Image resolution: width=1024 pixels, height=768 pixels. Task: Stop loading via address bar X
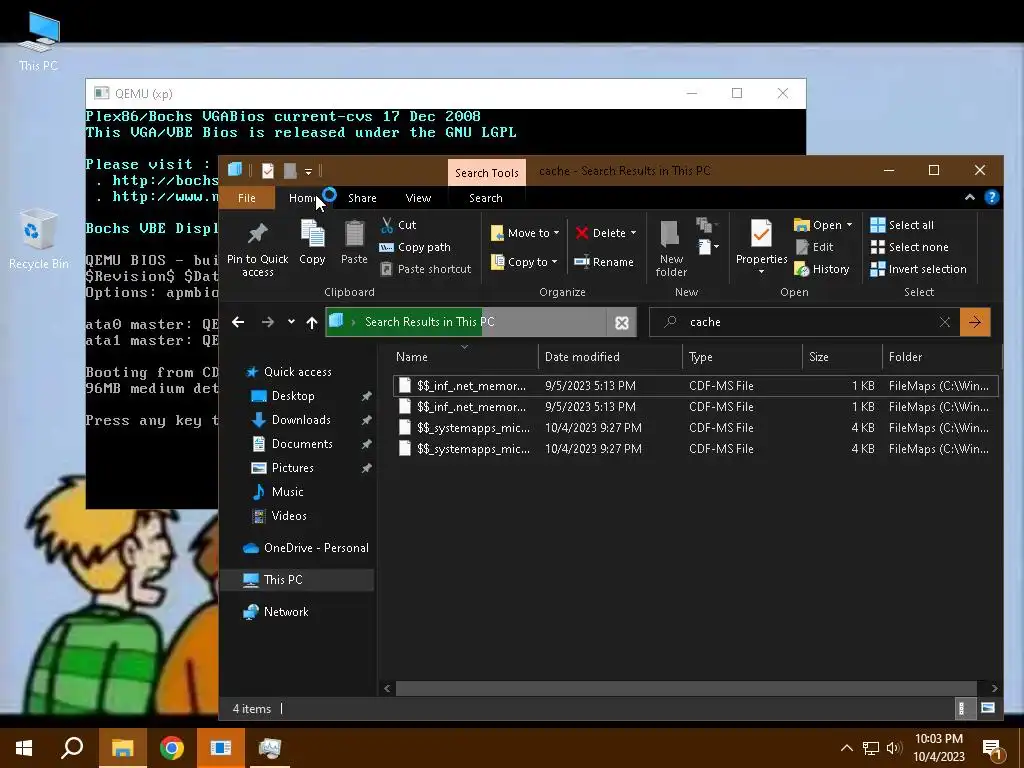pos(622,323)
